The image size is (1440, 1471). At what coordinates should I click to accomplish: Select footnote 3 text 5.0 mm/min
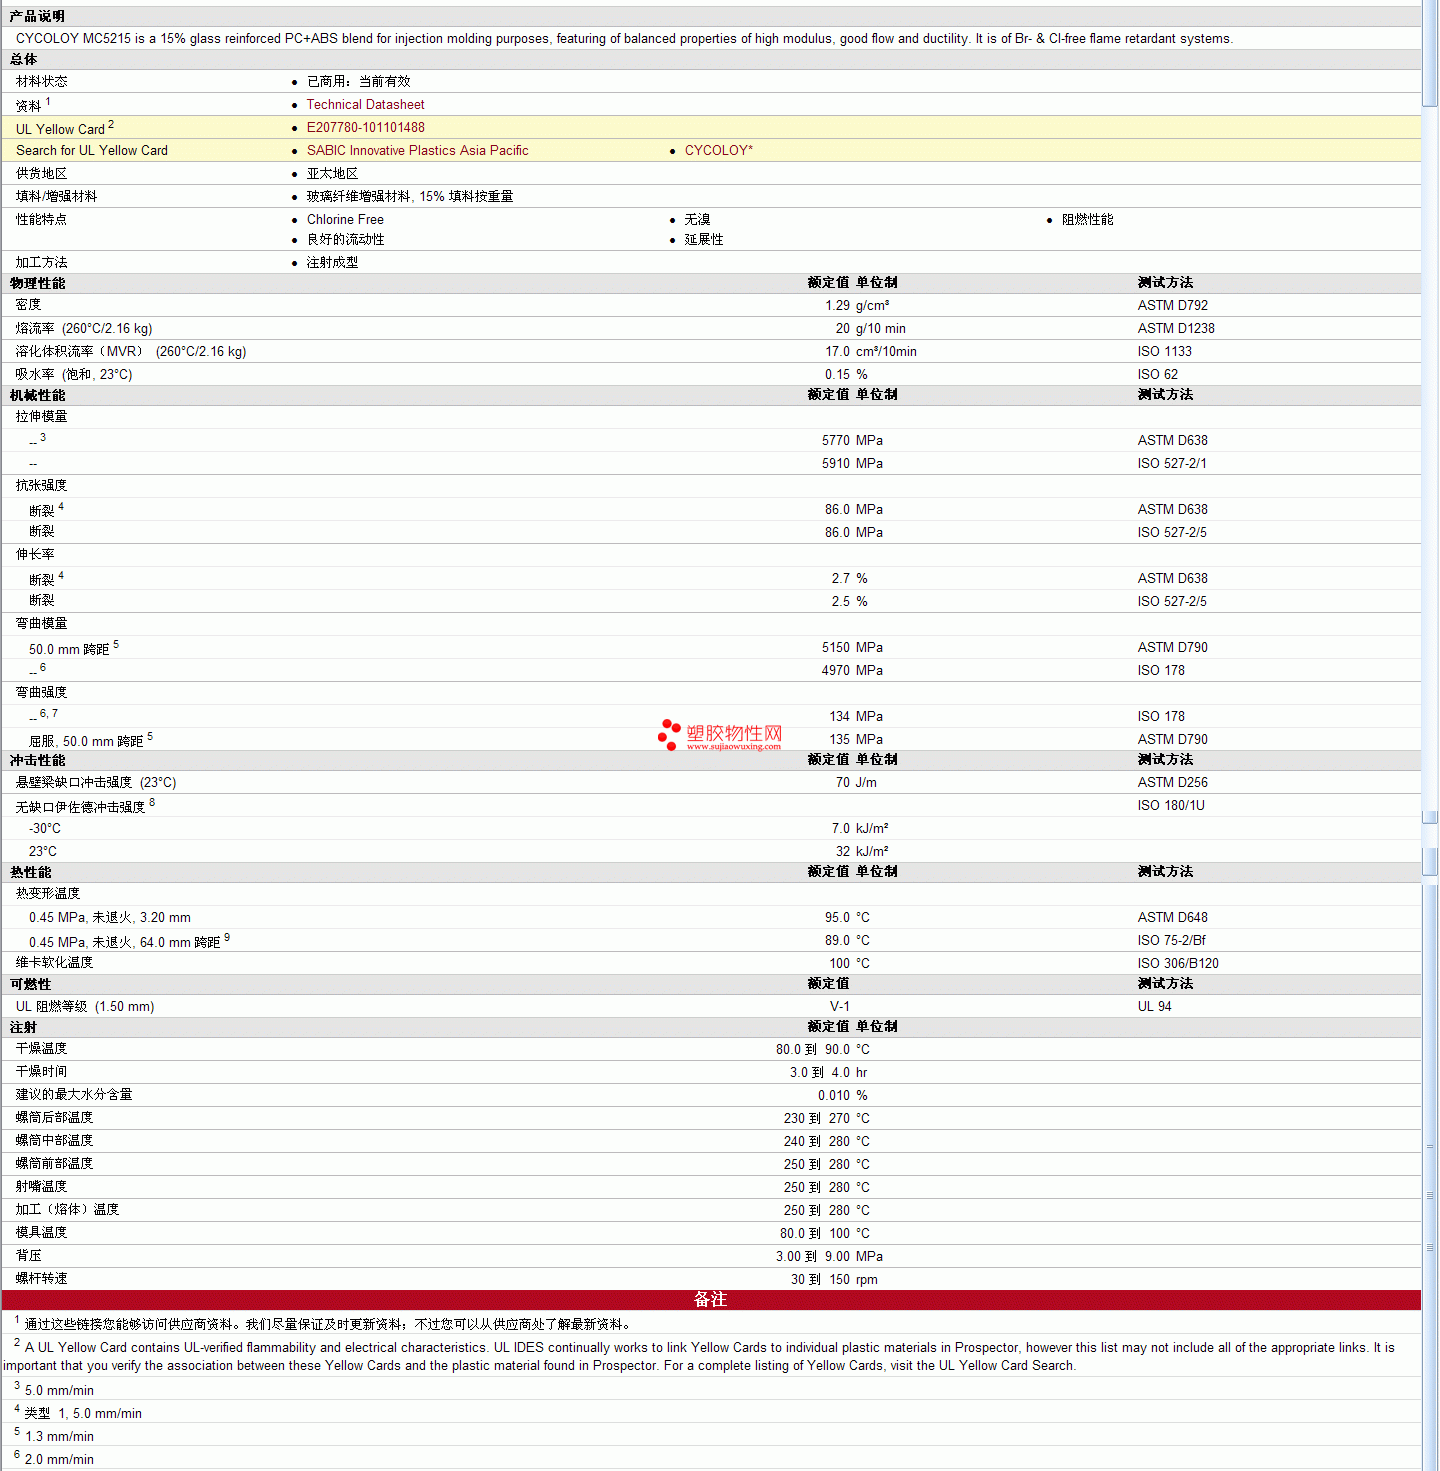pyautogui.click(x=59, y=1390)
